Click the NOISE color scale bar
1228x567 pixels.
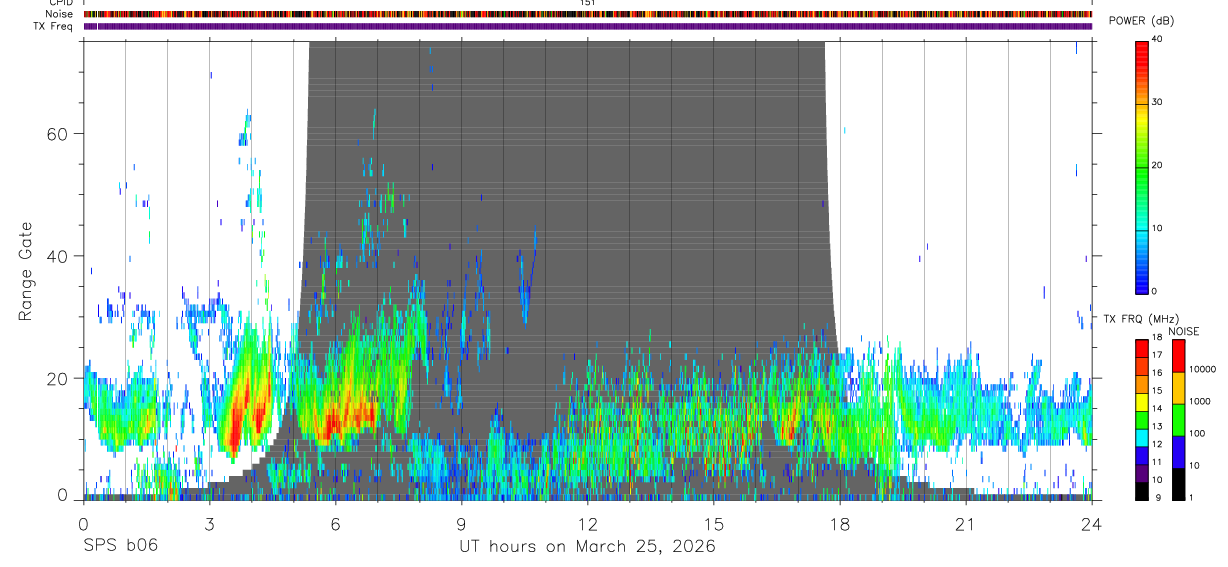(1178, 419)
